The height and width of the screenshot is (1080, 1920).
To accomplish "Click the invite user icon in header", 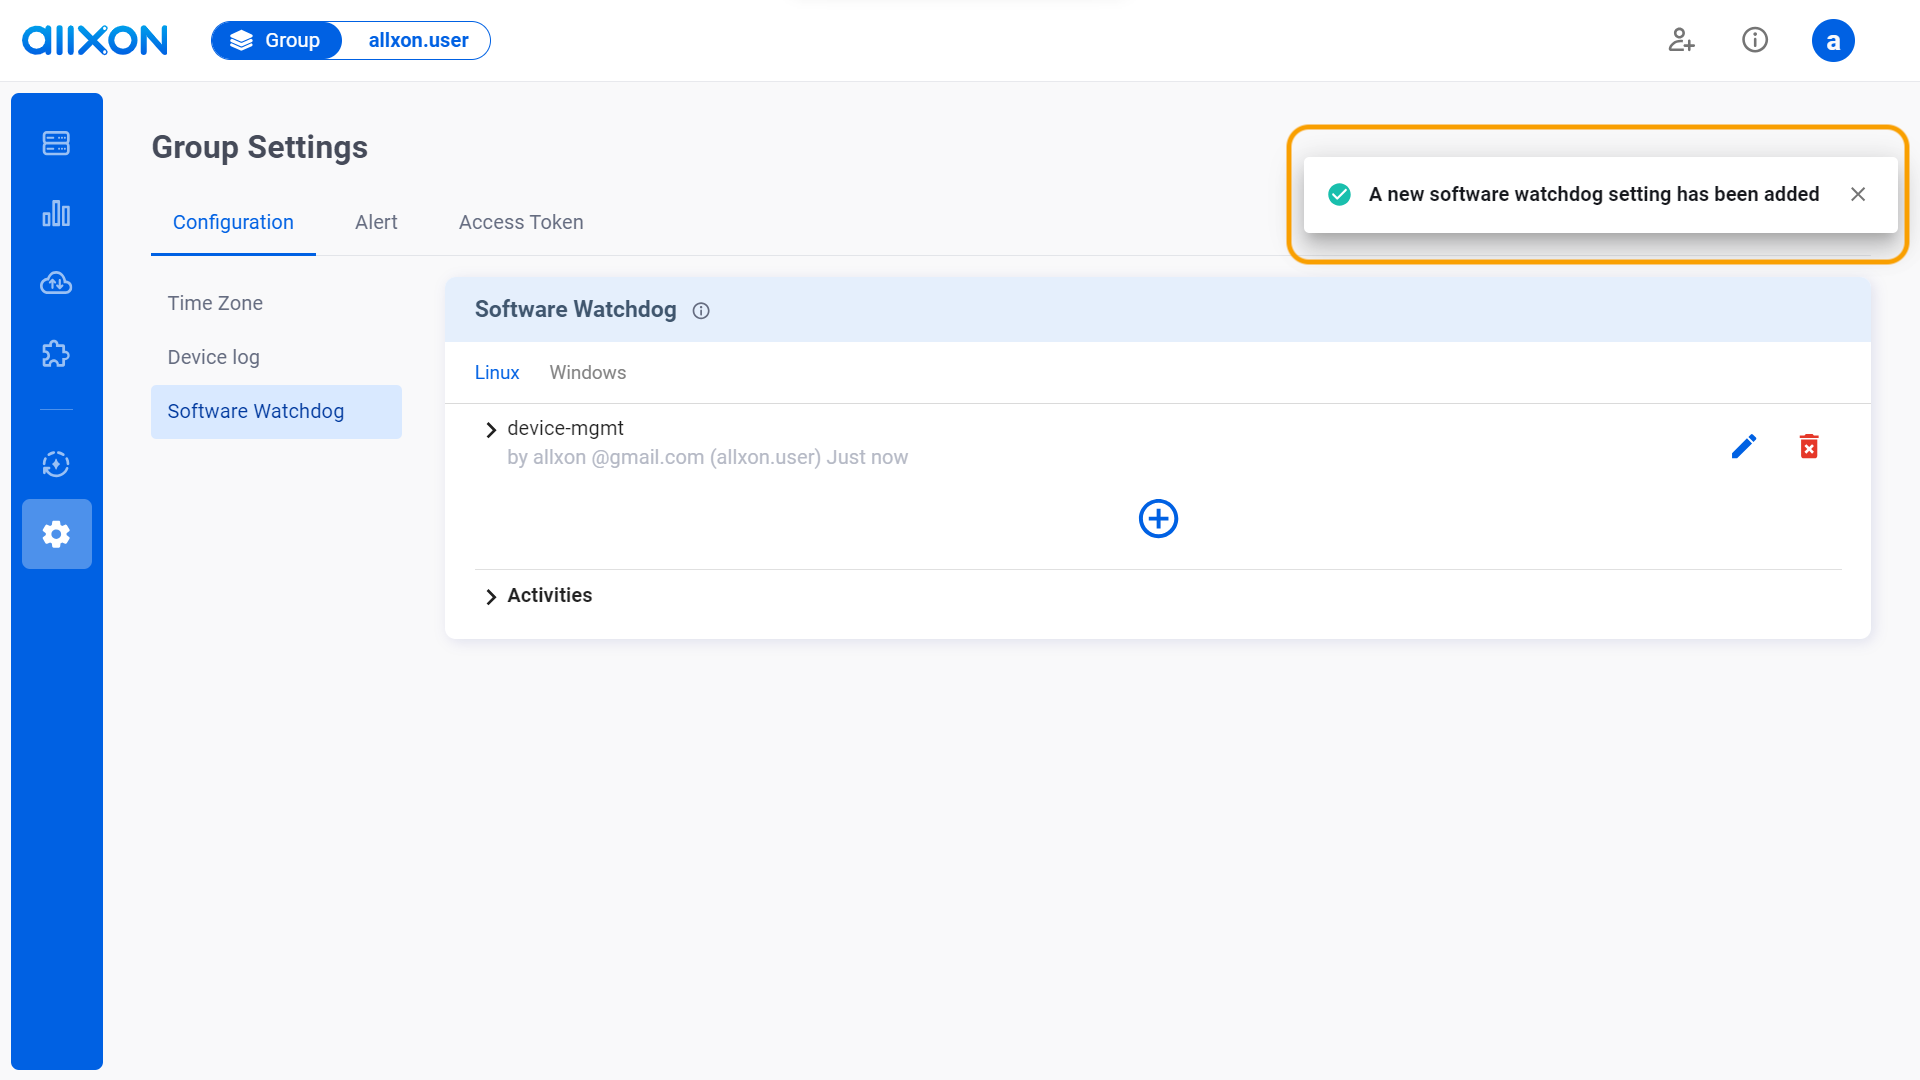I will pyautogui.click(x=1681, y=40).
